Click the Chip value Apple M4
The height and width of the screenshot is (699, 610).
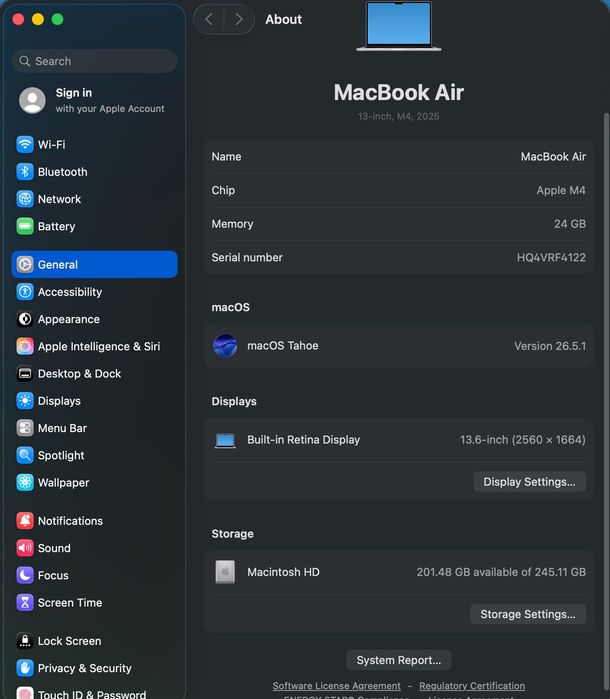coord(561,190)
